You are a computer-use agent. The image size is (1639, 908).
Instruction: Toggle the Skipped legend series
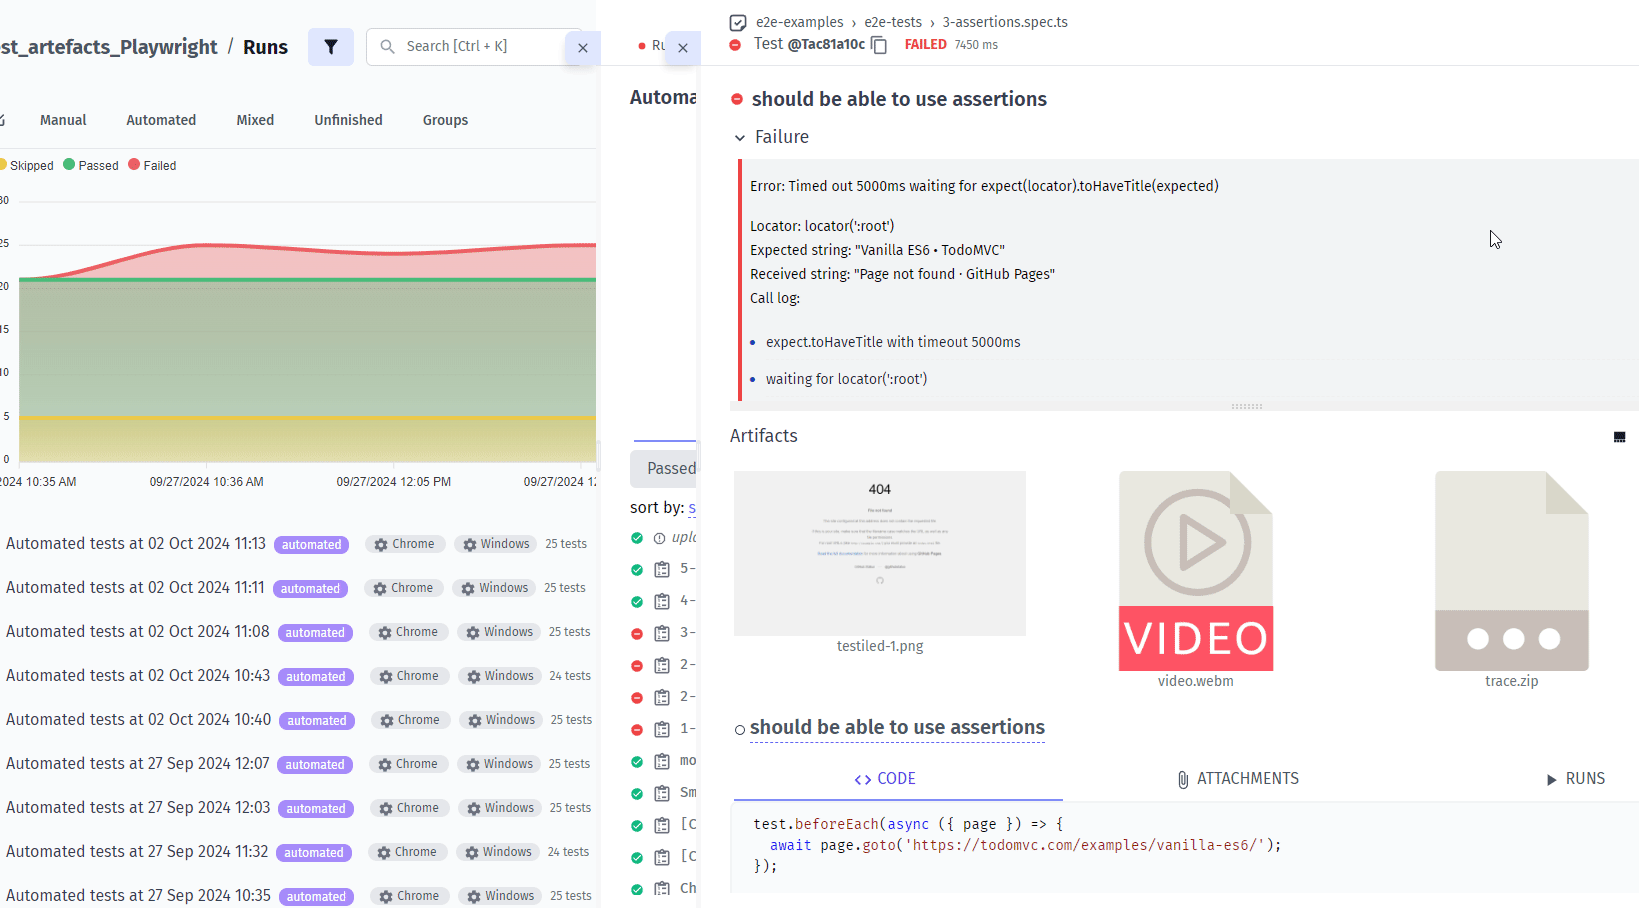[28, 166]
